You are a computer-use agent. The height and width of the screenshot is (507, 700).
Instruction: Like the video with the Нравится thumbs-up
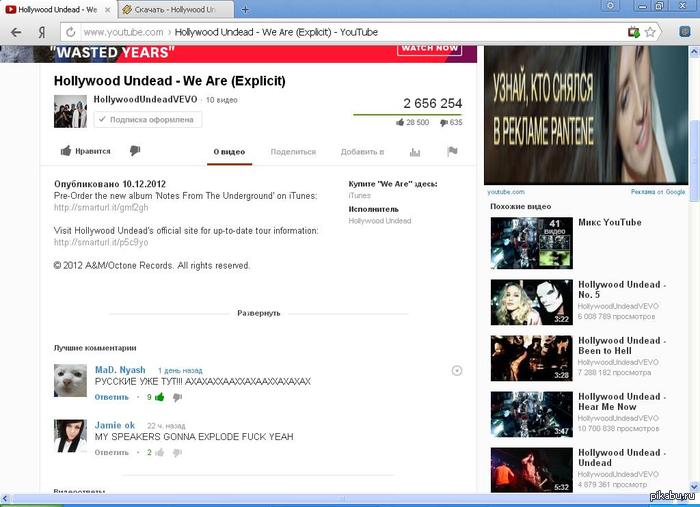(86, 151)
